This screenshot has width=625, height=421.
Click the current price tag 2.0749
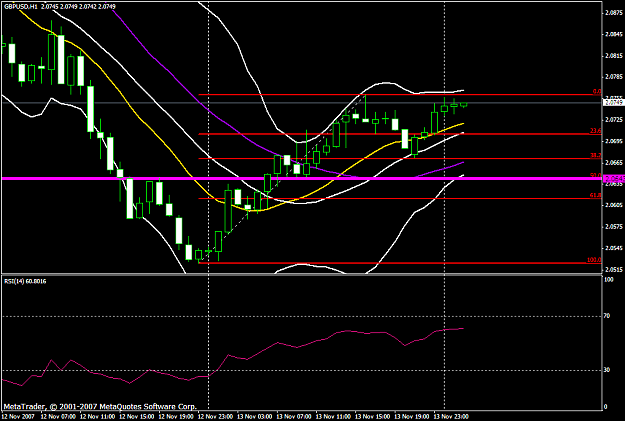click(613, 102)
